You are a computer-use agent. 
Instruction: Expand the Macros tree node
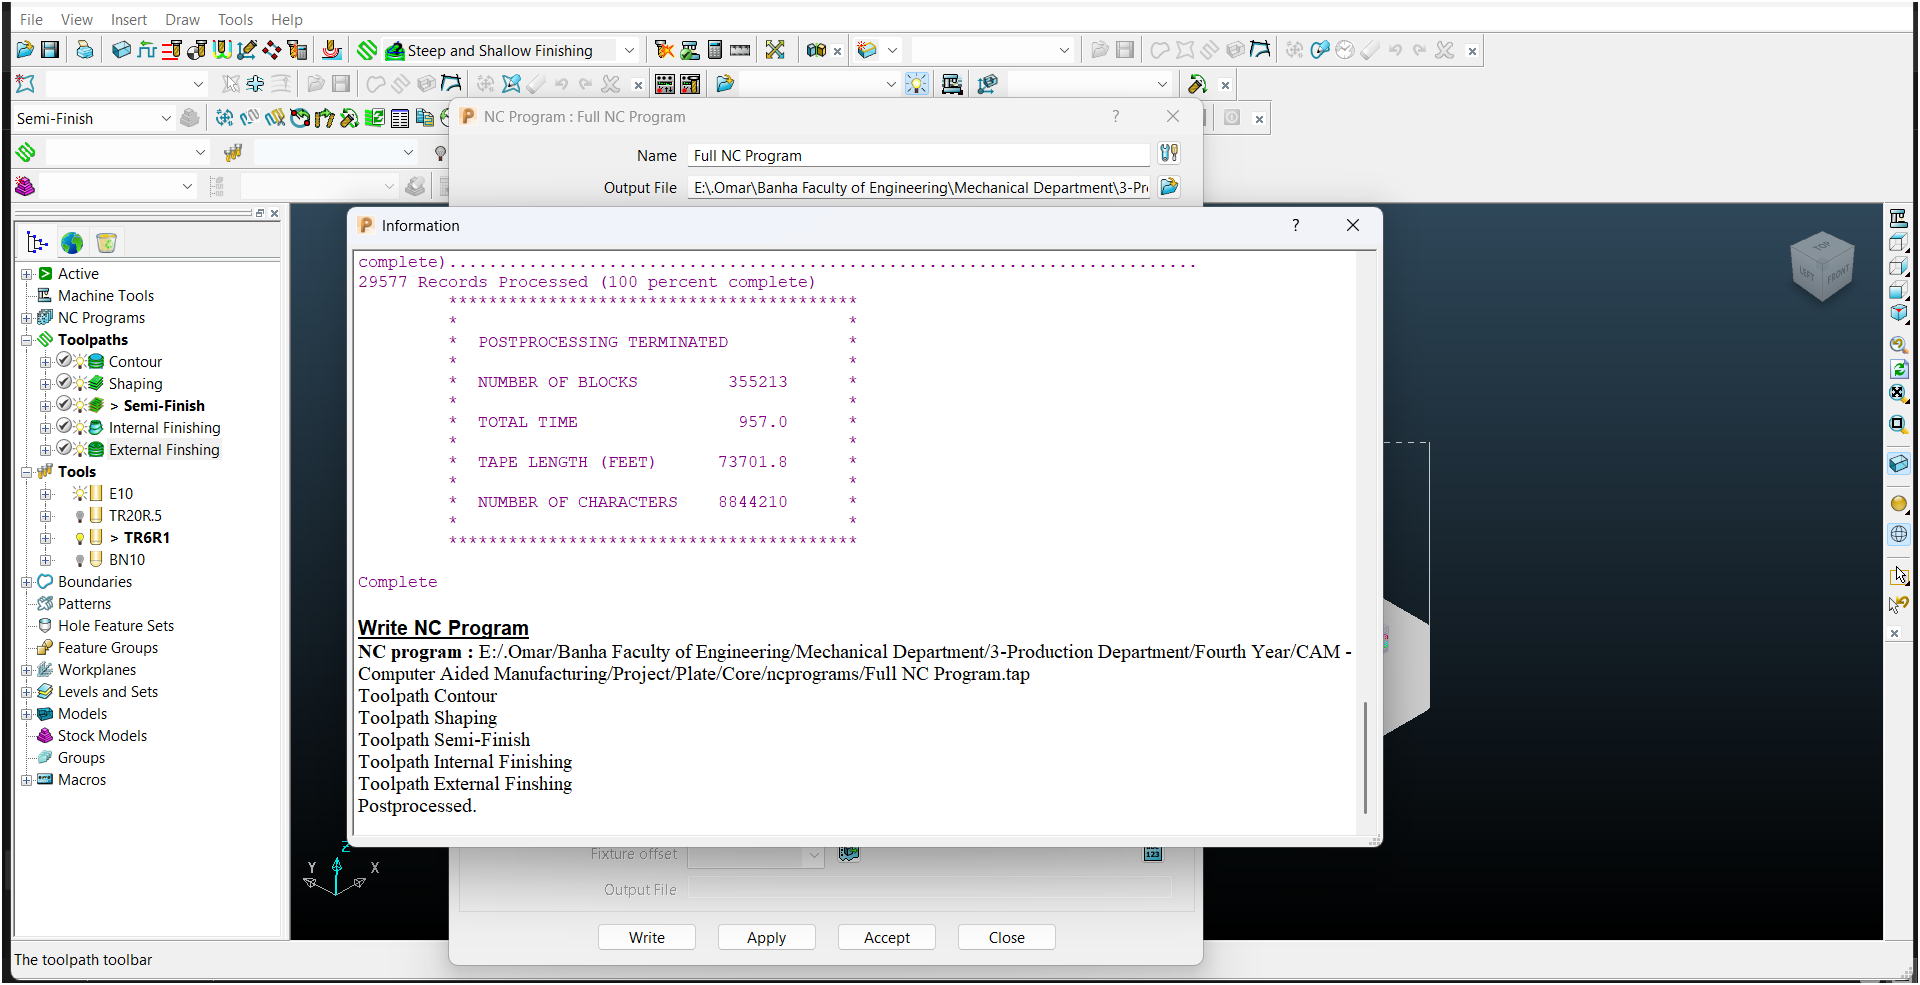(x=27, y=780)
